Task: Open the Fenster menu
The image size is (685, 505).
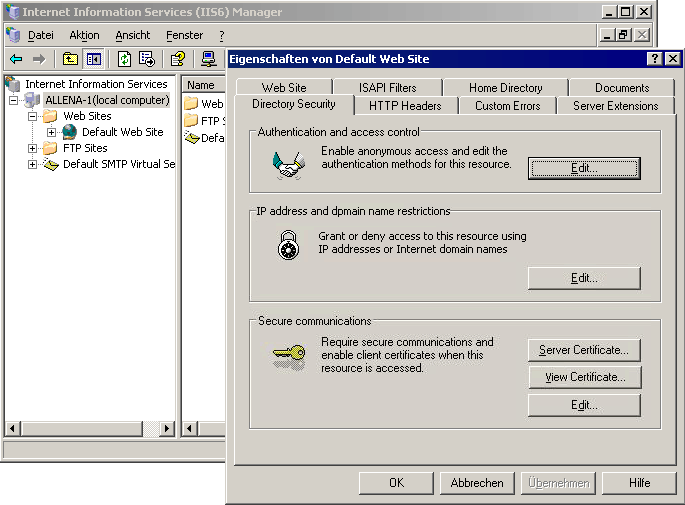Action: (x=184, y=35)
